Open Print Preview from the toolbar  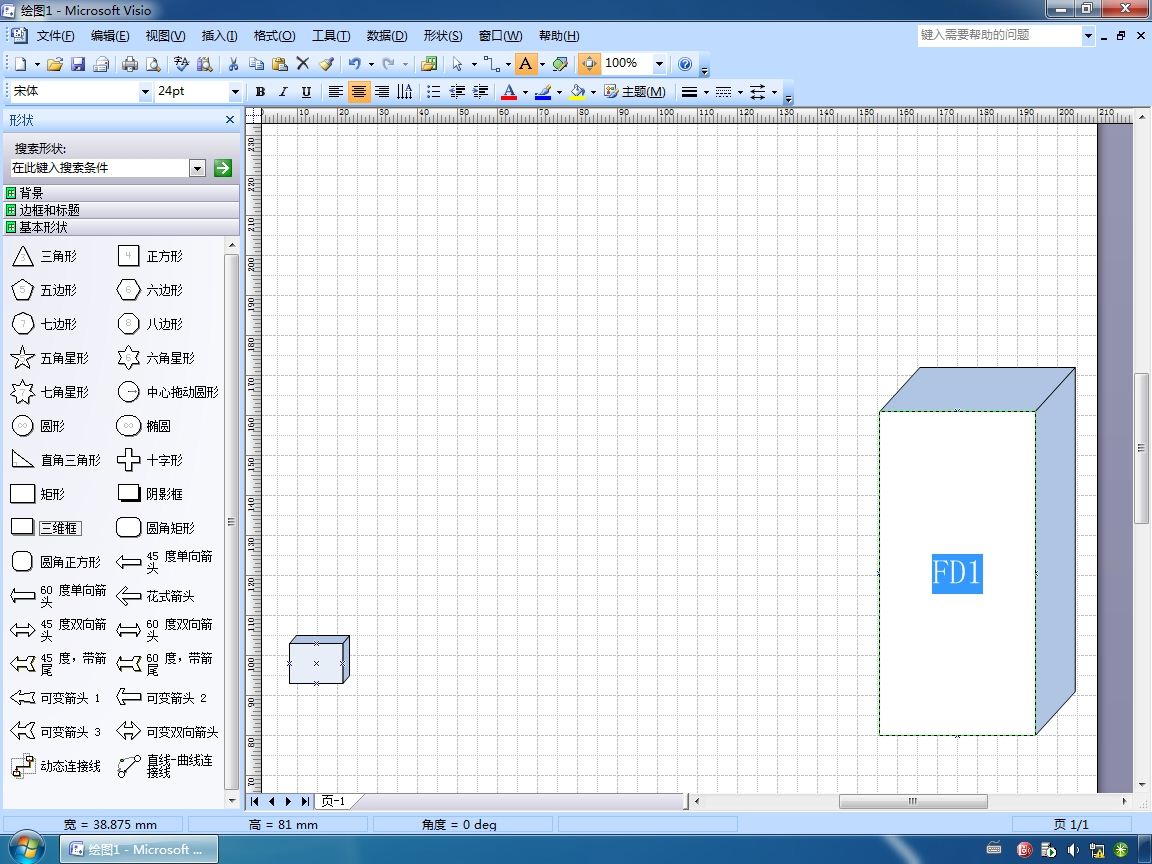pos(153,64)
